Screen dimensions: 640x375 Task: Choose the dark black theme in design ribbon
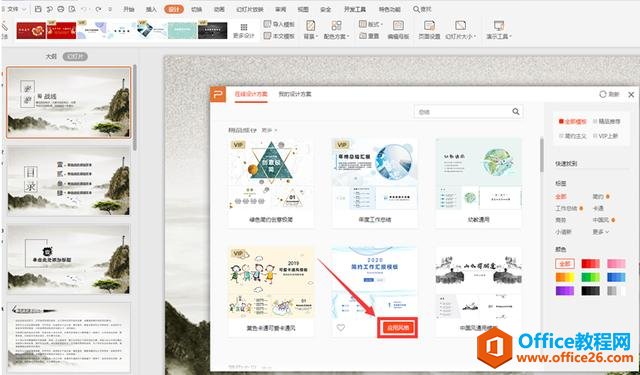point(213,31)
